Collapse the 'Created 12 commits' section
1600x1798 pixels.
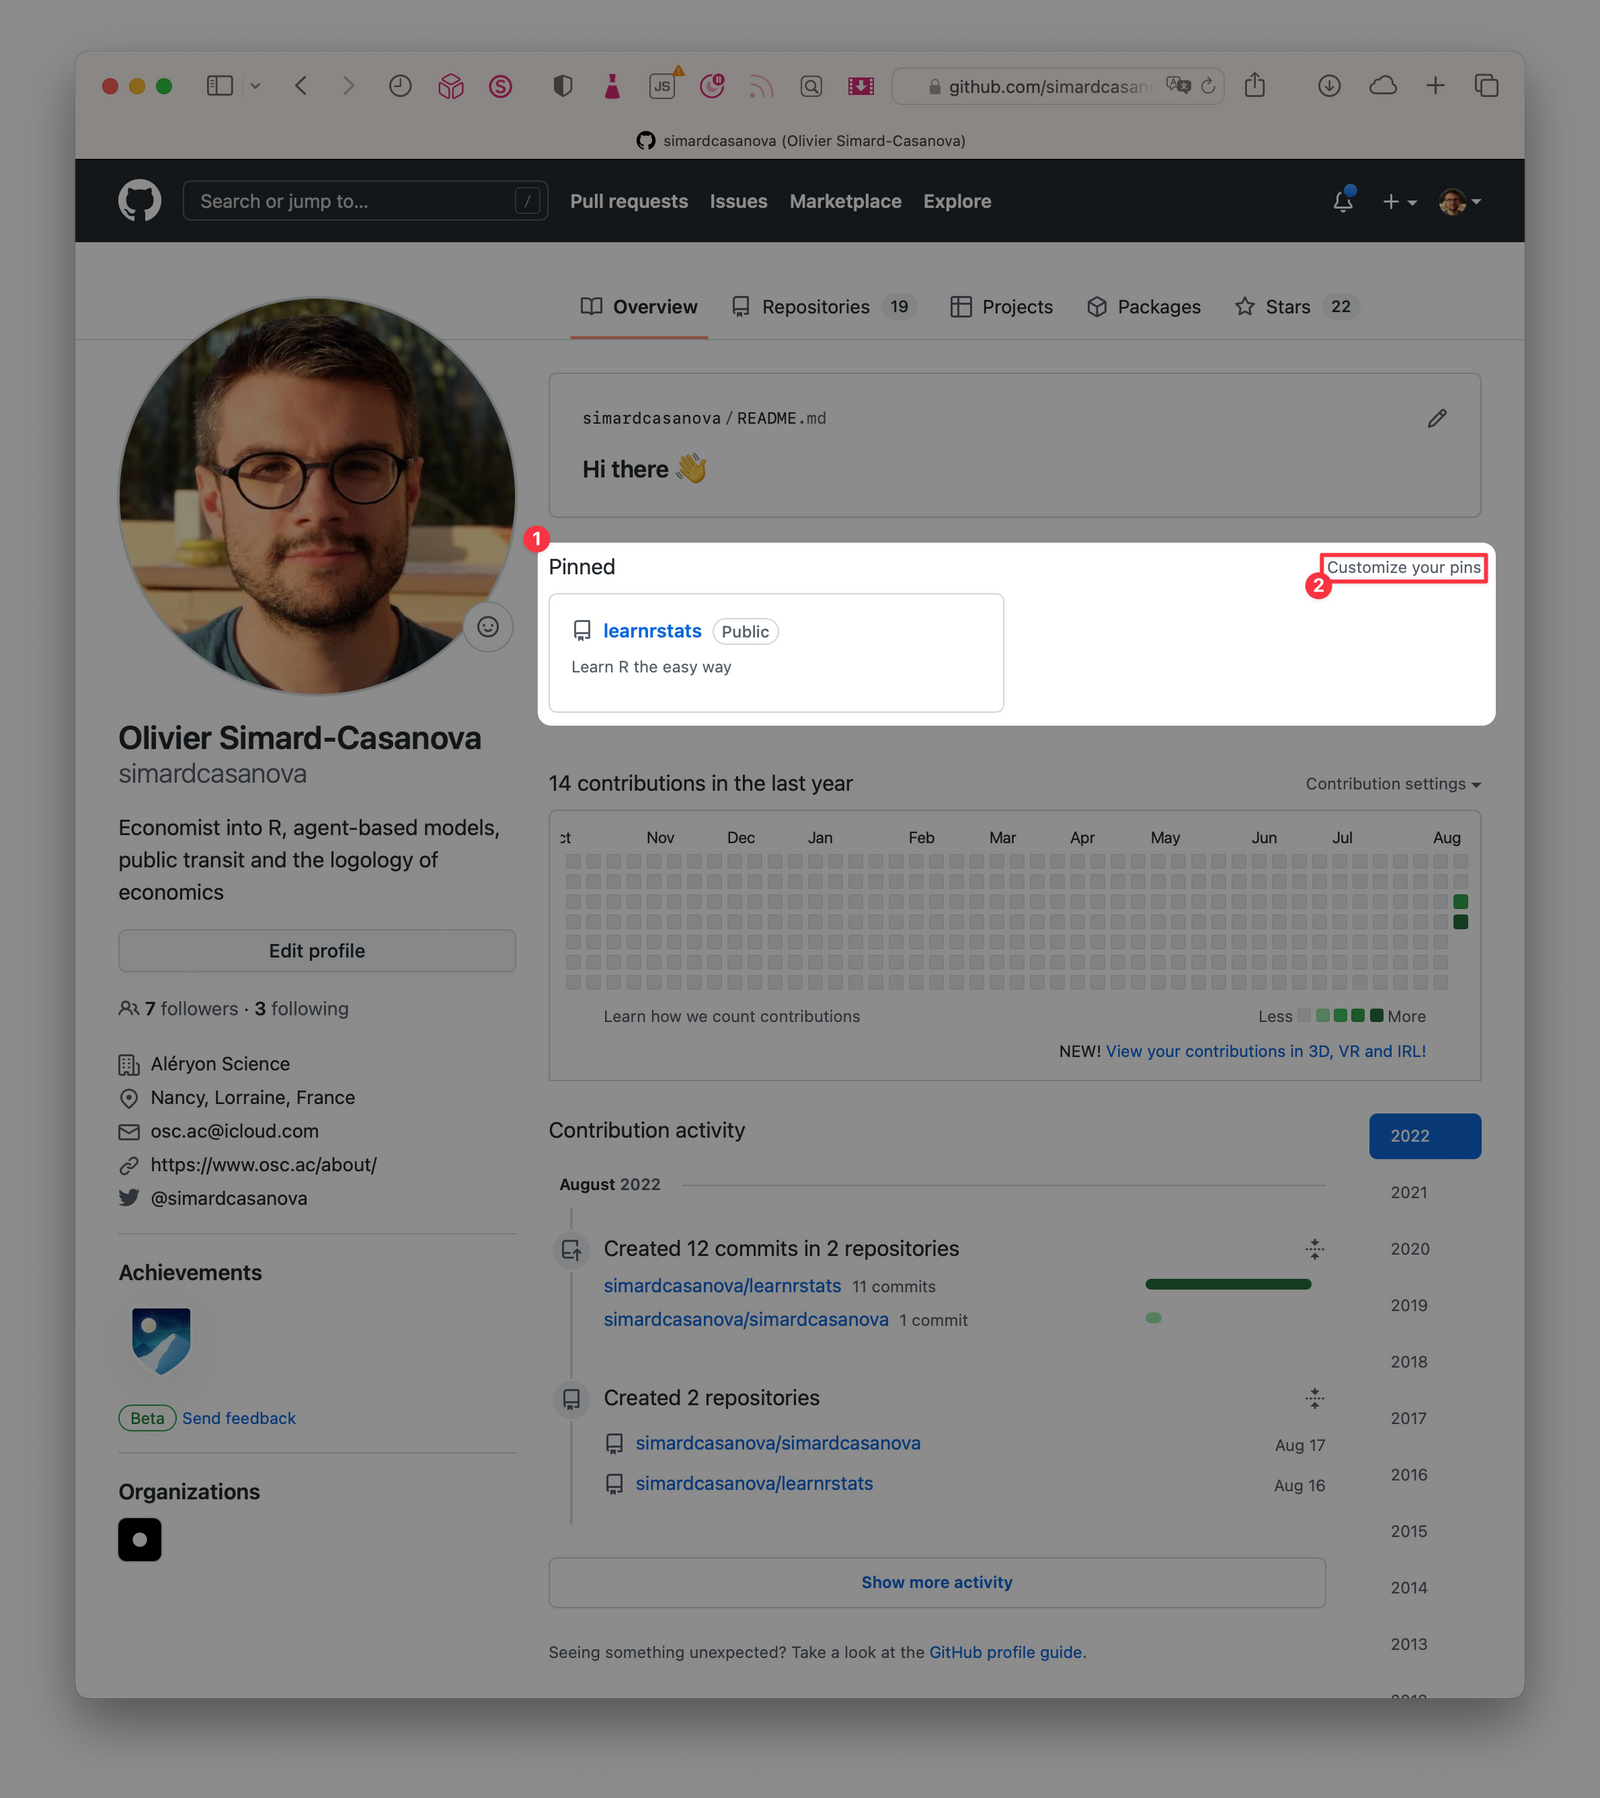tap(1314, 1249)
